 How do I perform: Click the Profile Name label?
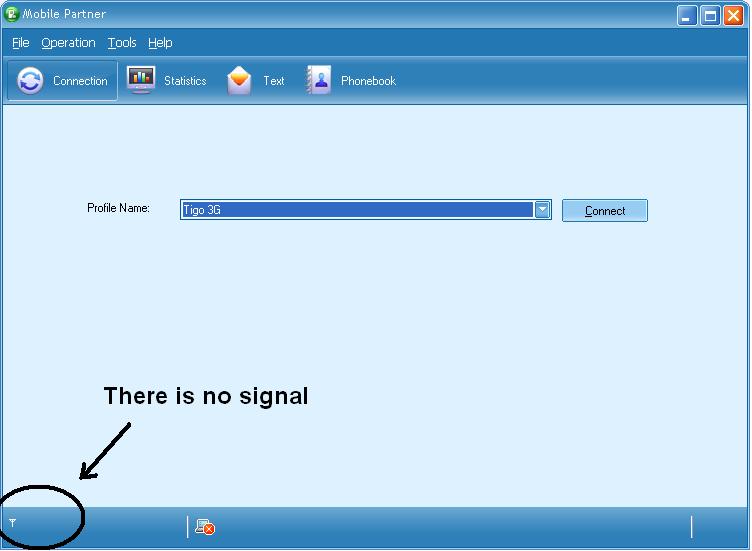tap(118, 208)
